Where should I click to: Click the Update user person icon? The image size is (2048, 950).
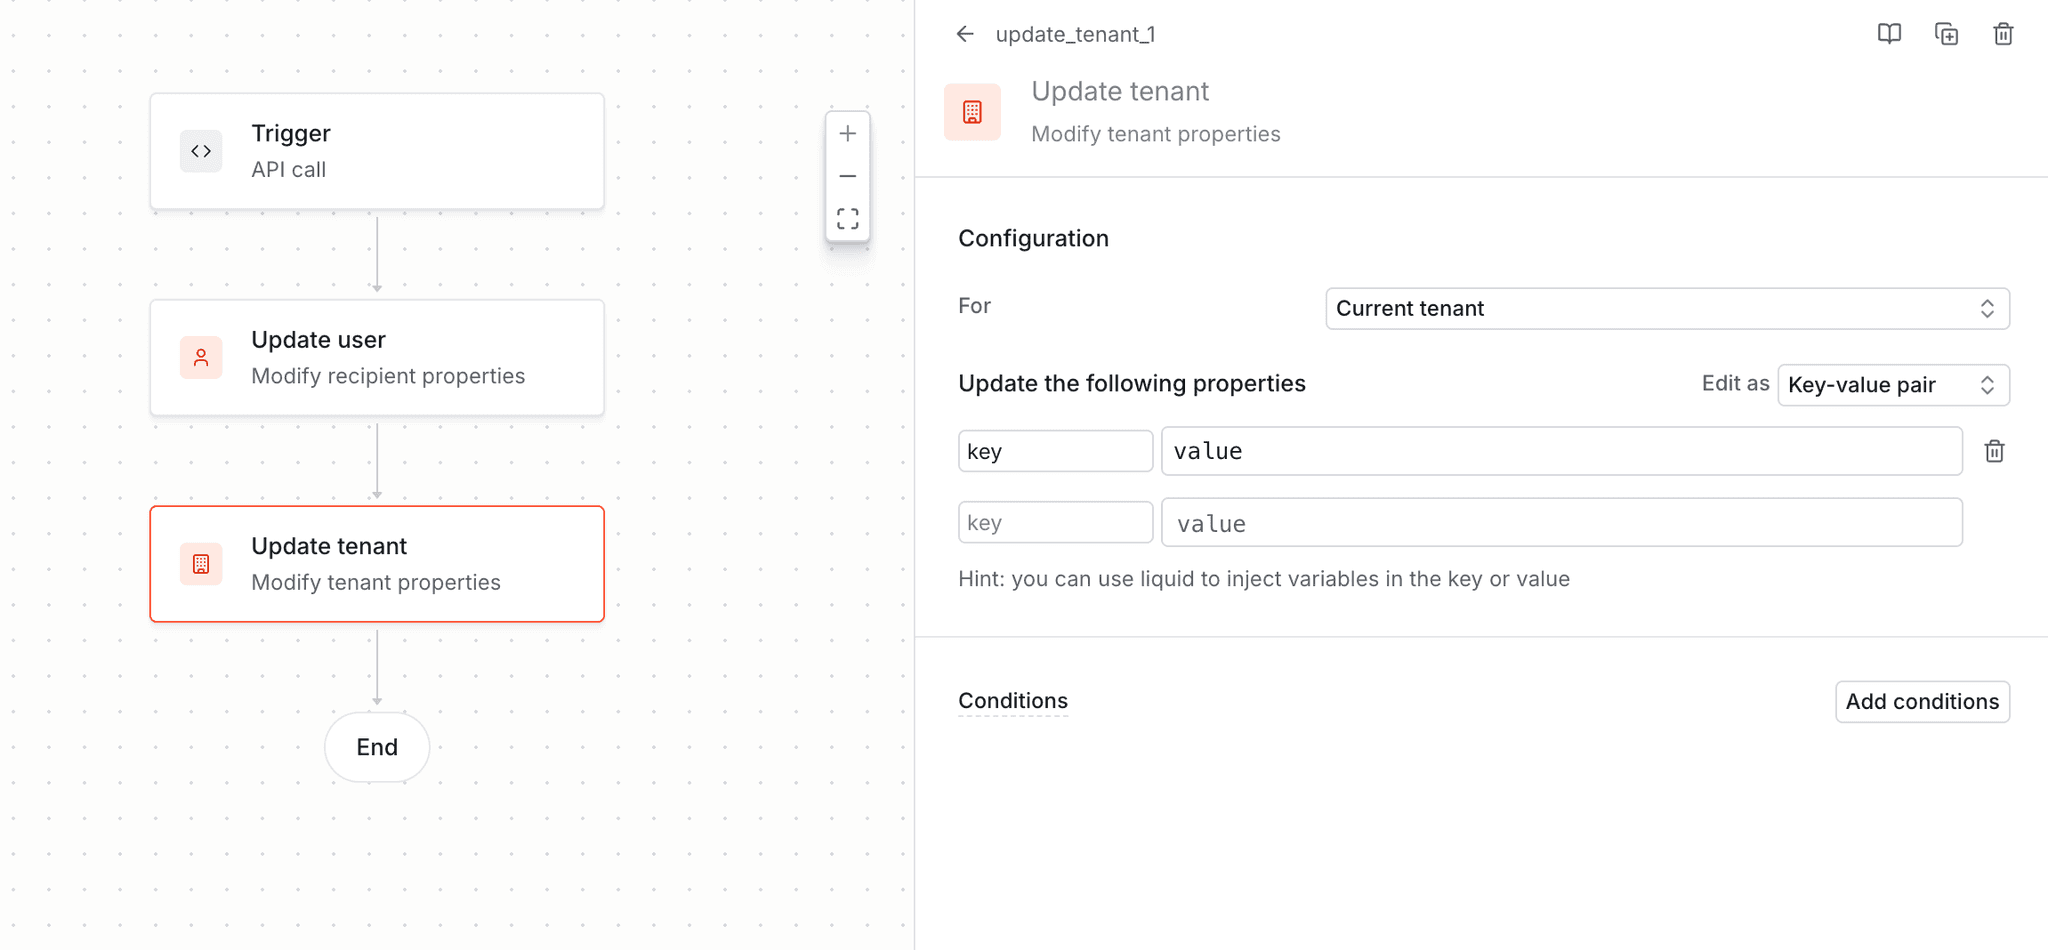click(201, 357)
